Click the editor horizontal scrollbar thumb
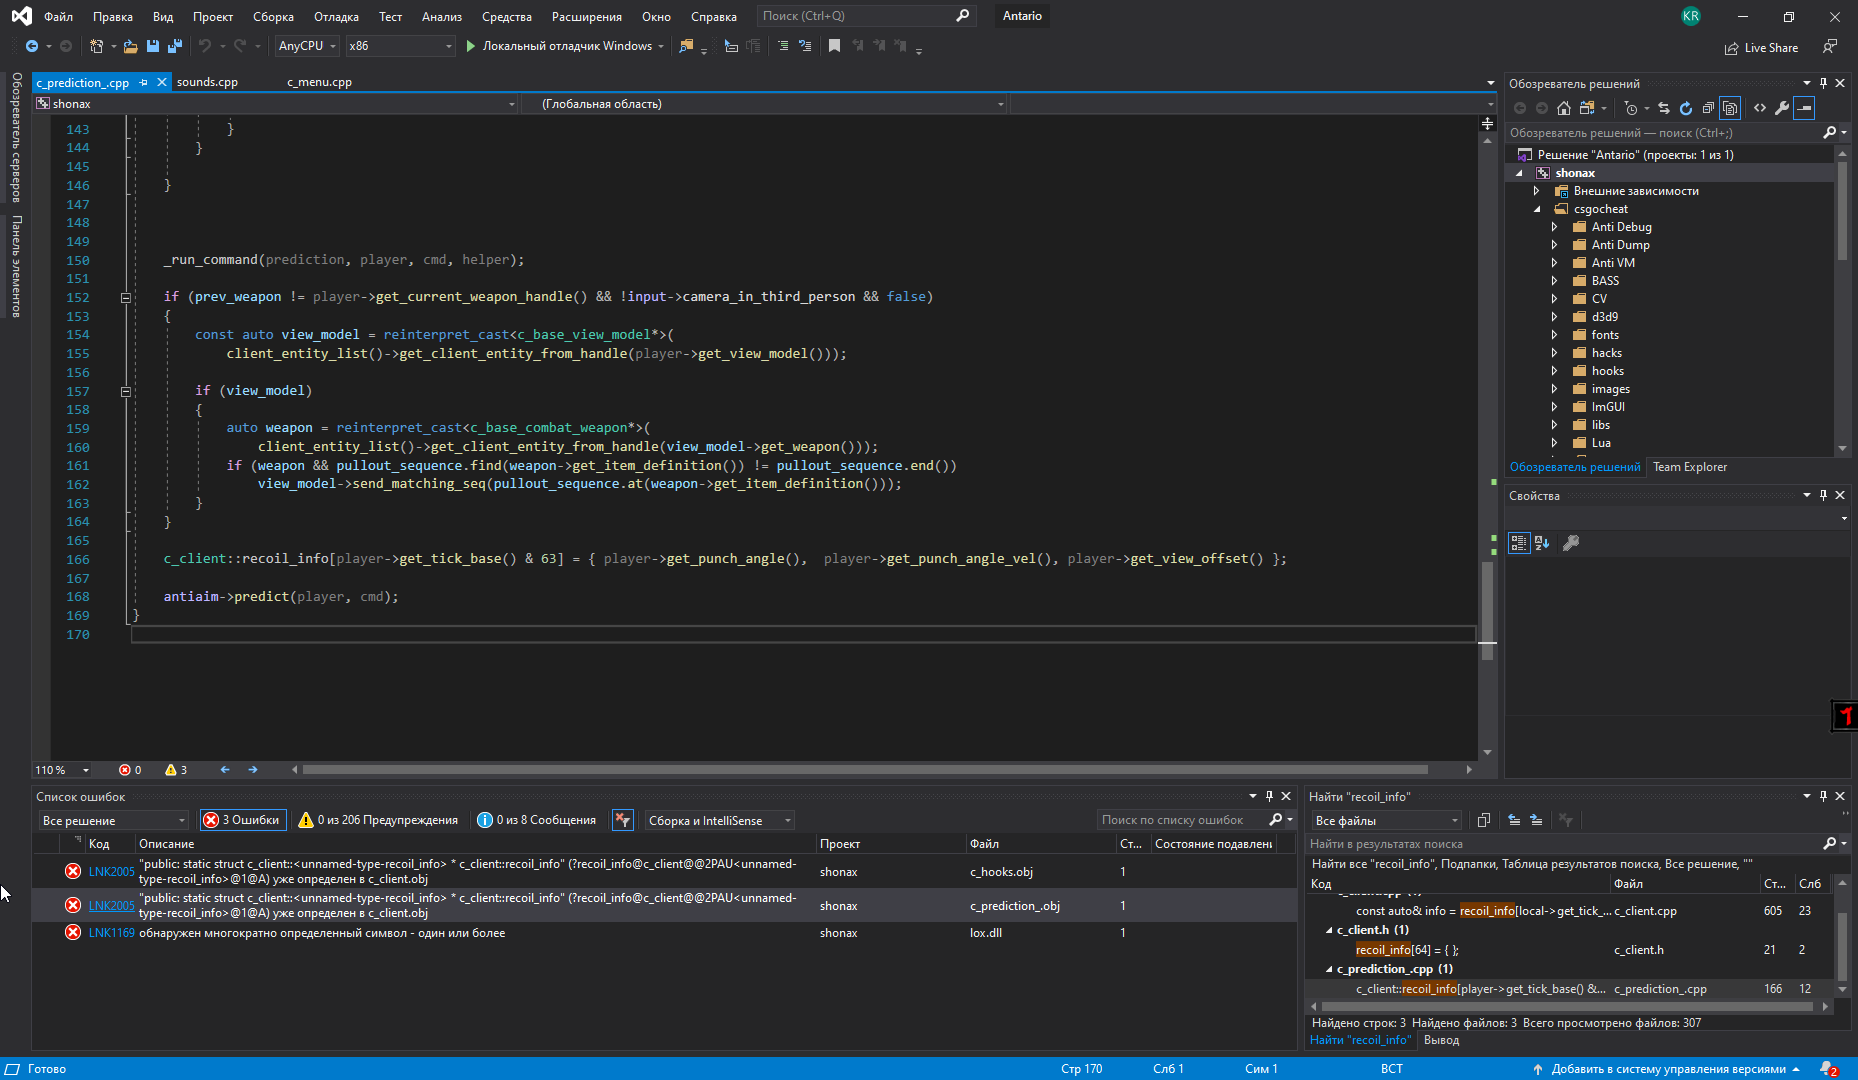Image resolution: width=1858 pixels, height=1080 pixels. pos(864,770)
